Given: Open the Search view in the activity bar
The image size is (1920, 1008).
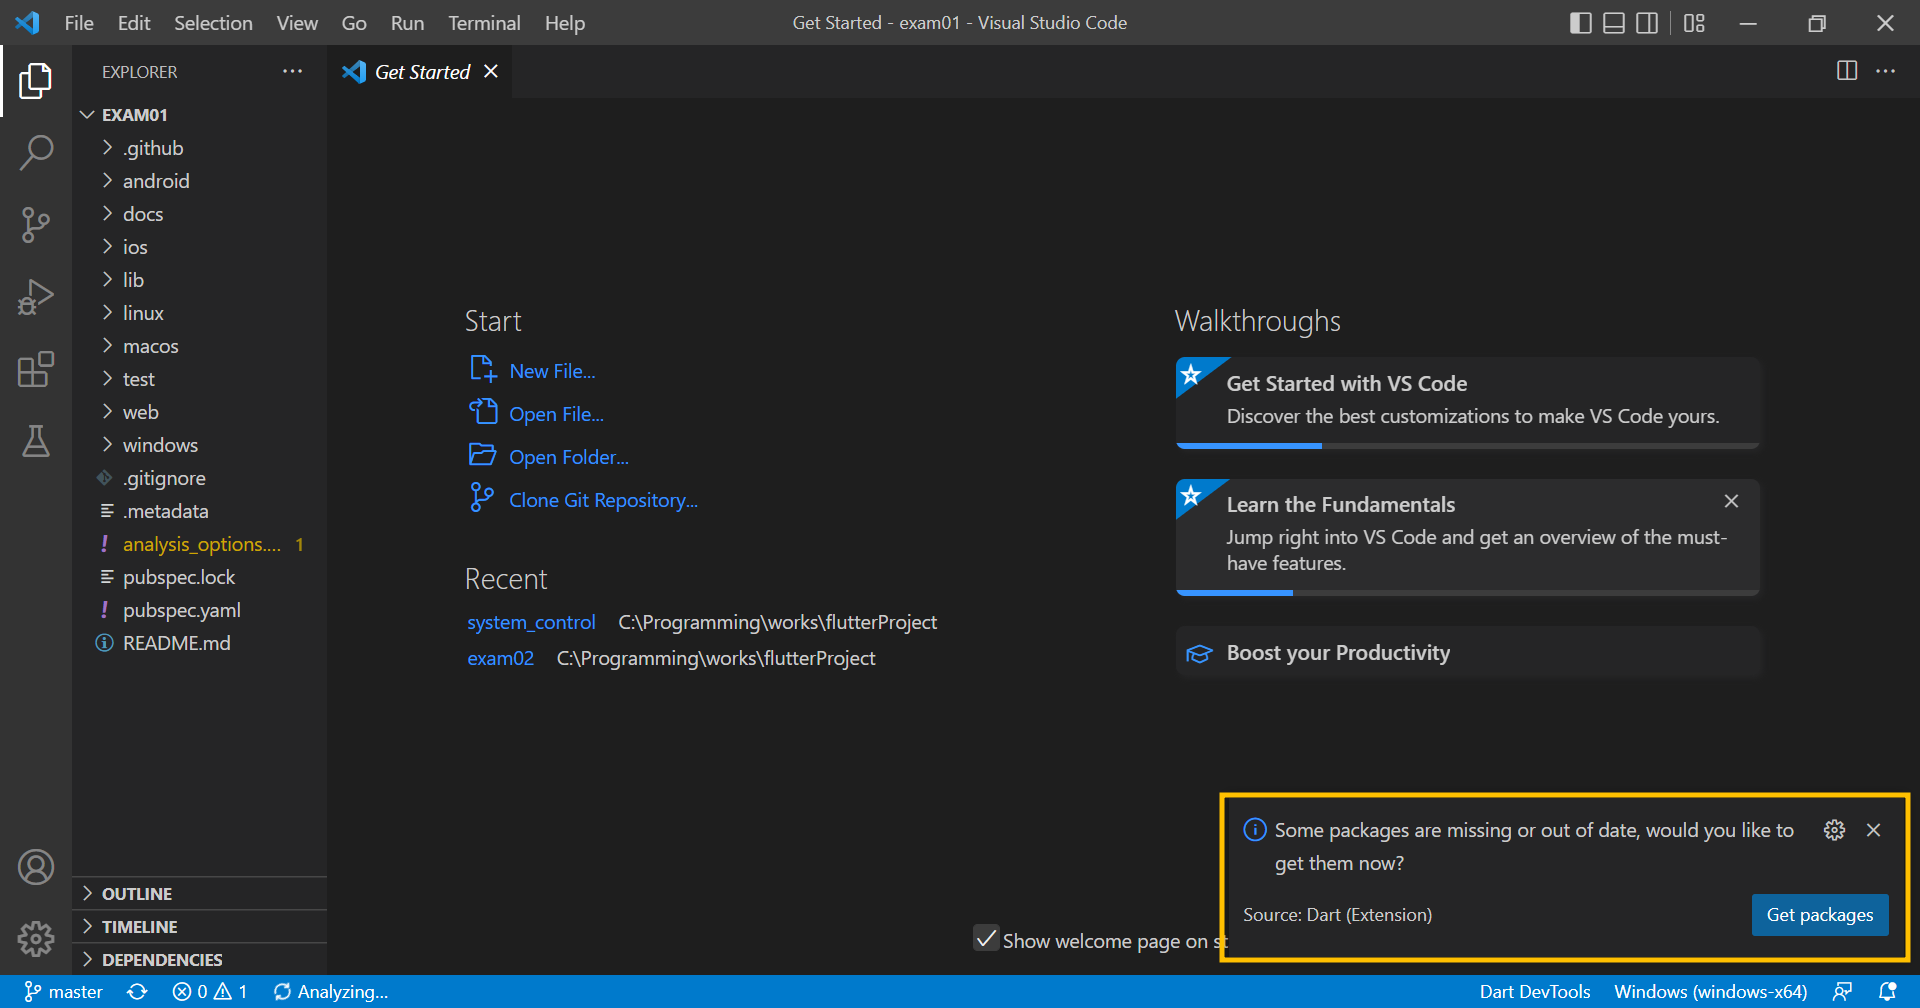Looking at the screenshot, I should [x=36, y=153].
